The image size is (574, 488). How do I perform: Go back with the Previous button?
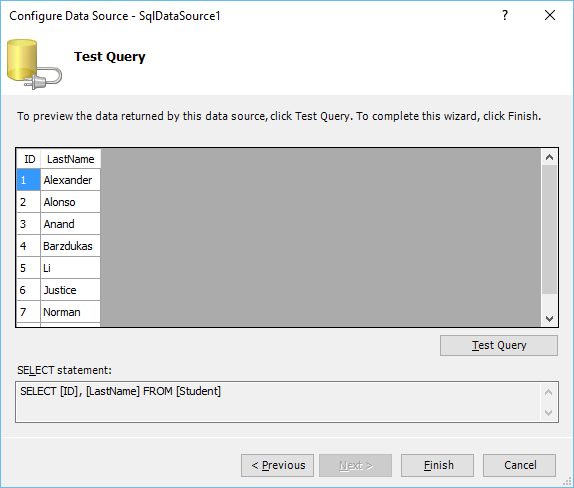277,465
